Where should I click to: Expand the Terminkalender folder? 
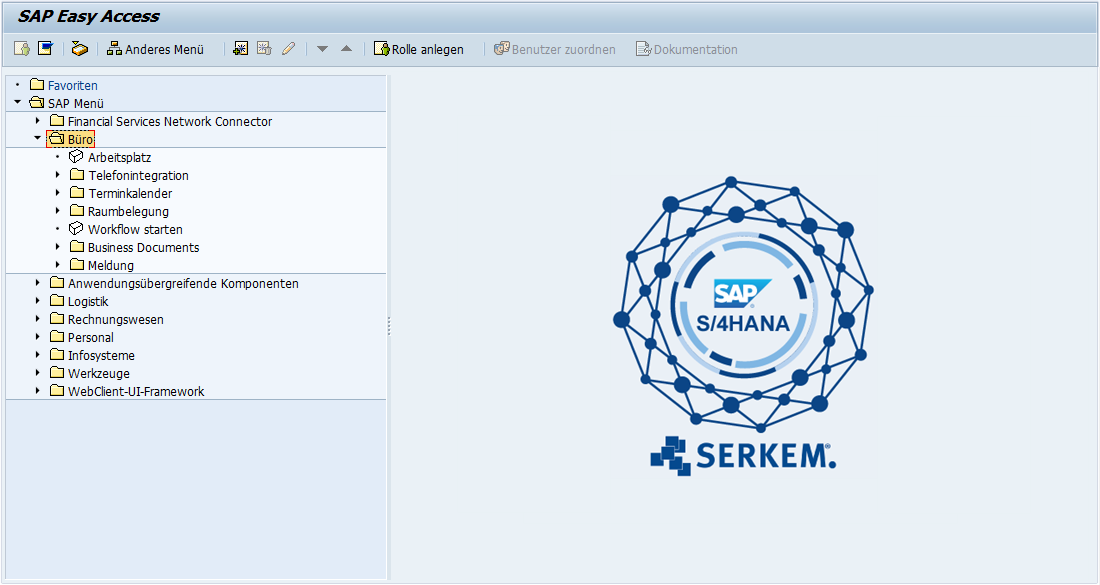coord(57,194)
